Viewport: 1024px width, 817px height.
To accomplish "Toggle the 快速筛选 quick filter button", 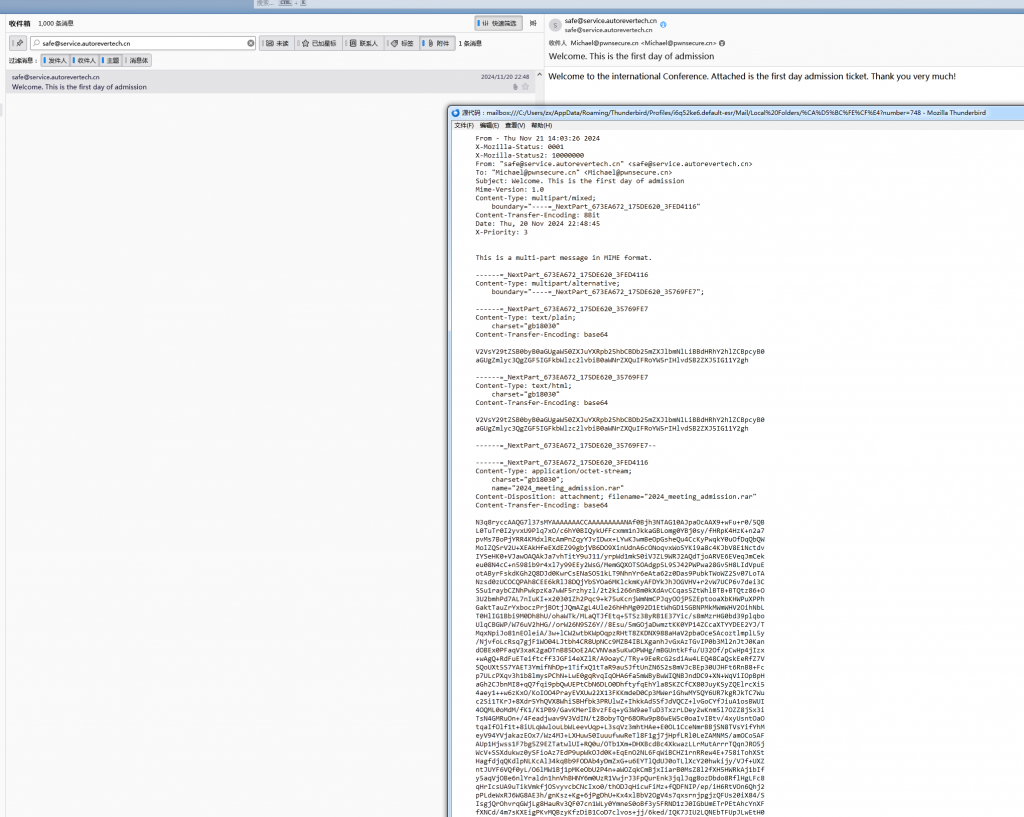I will coord(499,23).
